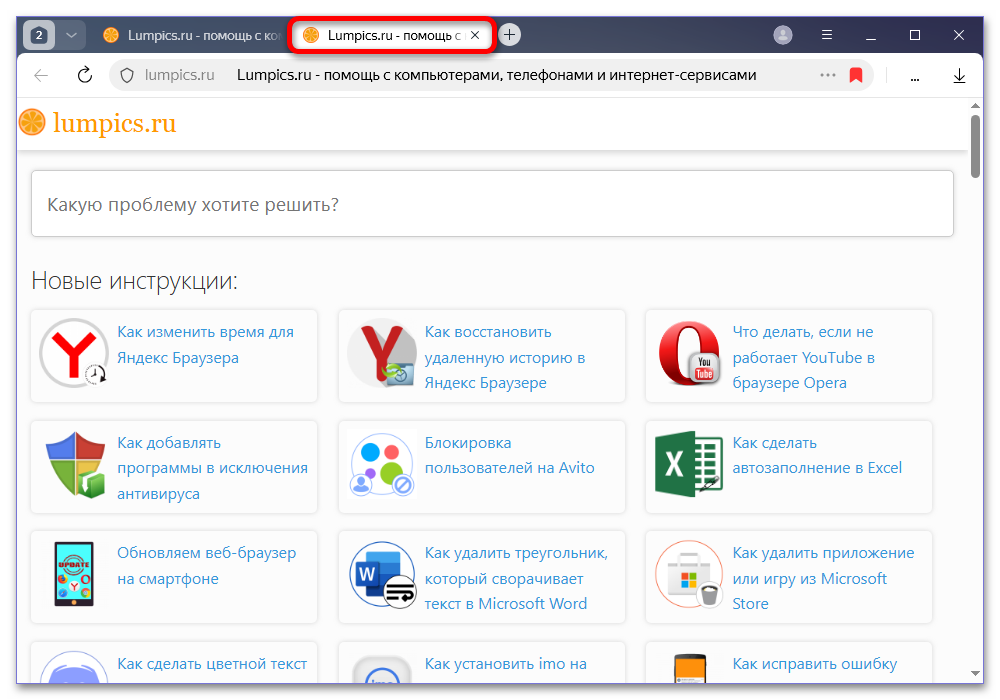
Task: Open "Как сделать автозаполнение в Excel"
Action: (817, 455)
